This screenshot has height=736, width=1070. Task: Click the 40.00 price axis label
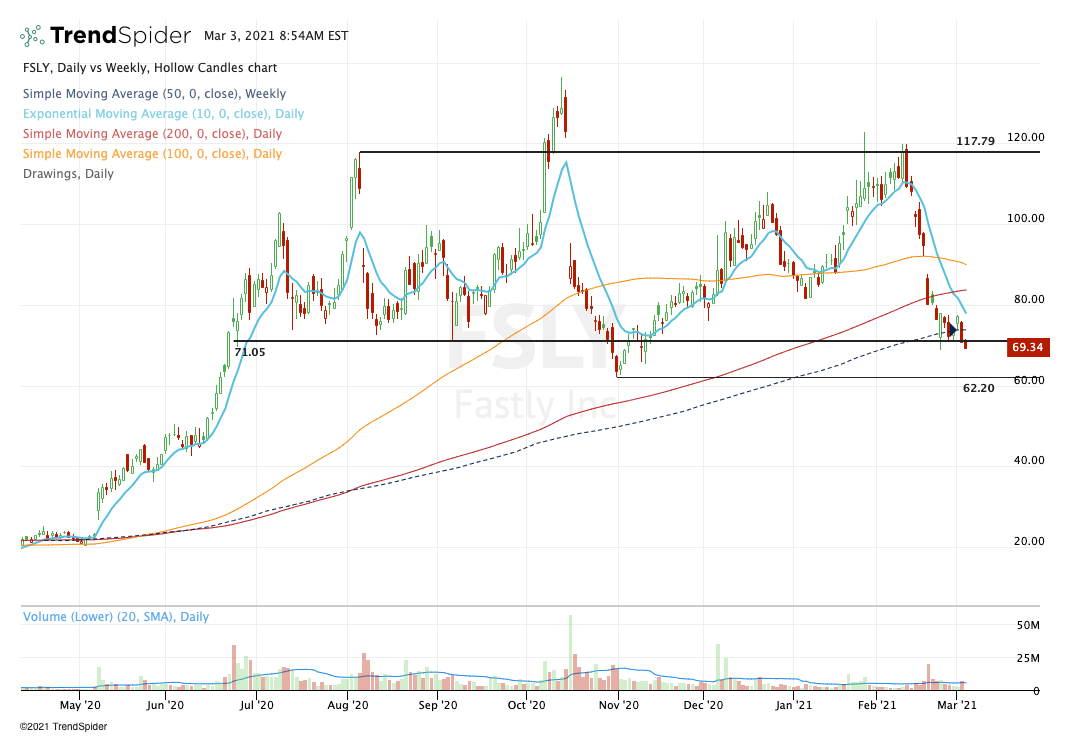point(1029,460)
